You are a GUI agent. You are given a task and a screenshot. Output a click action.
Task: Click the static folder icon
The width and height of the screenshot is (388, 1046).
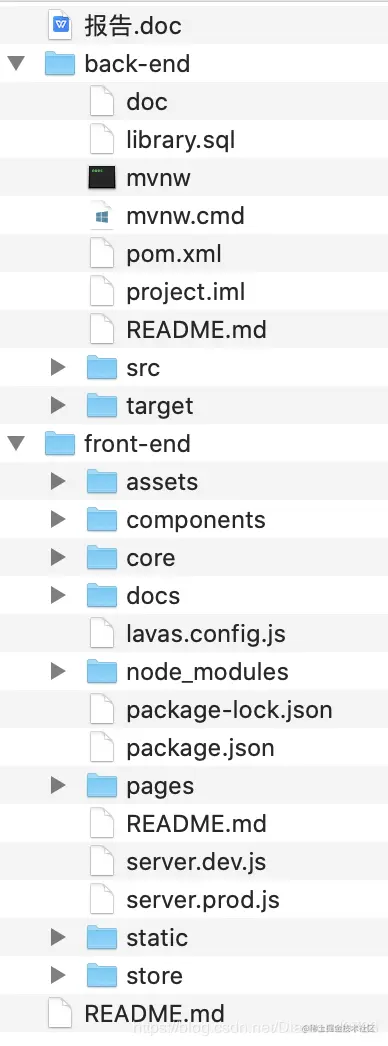click(102, 938)
